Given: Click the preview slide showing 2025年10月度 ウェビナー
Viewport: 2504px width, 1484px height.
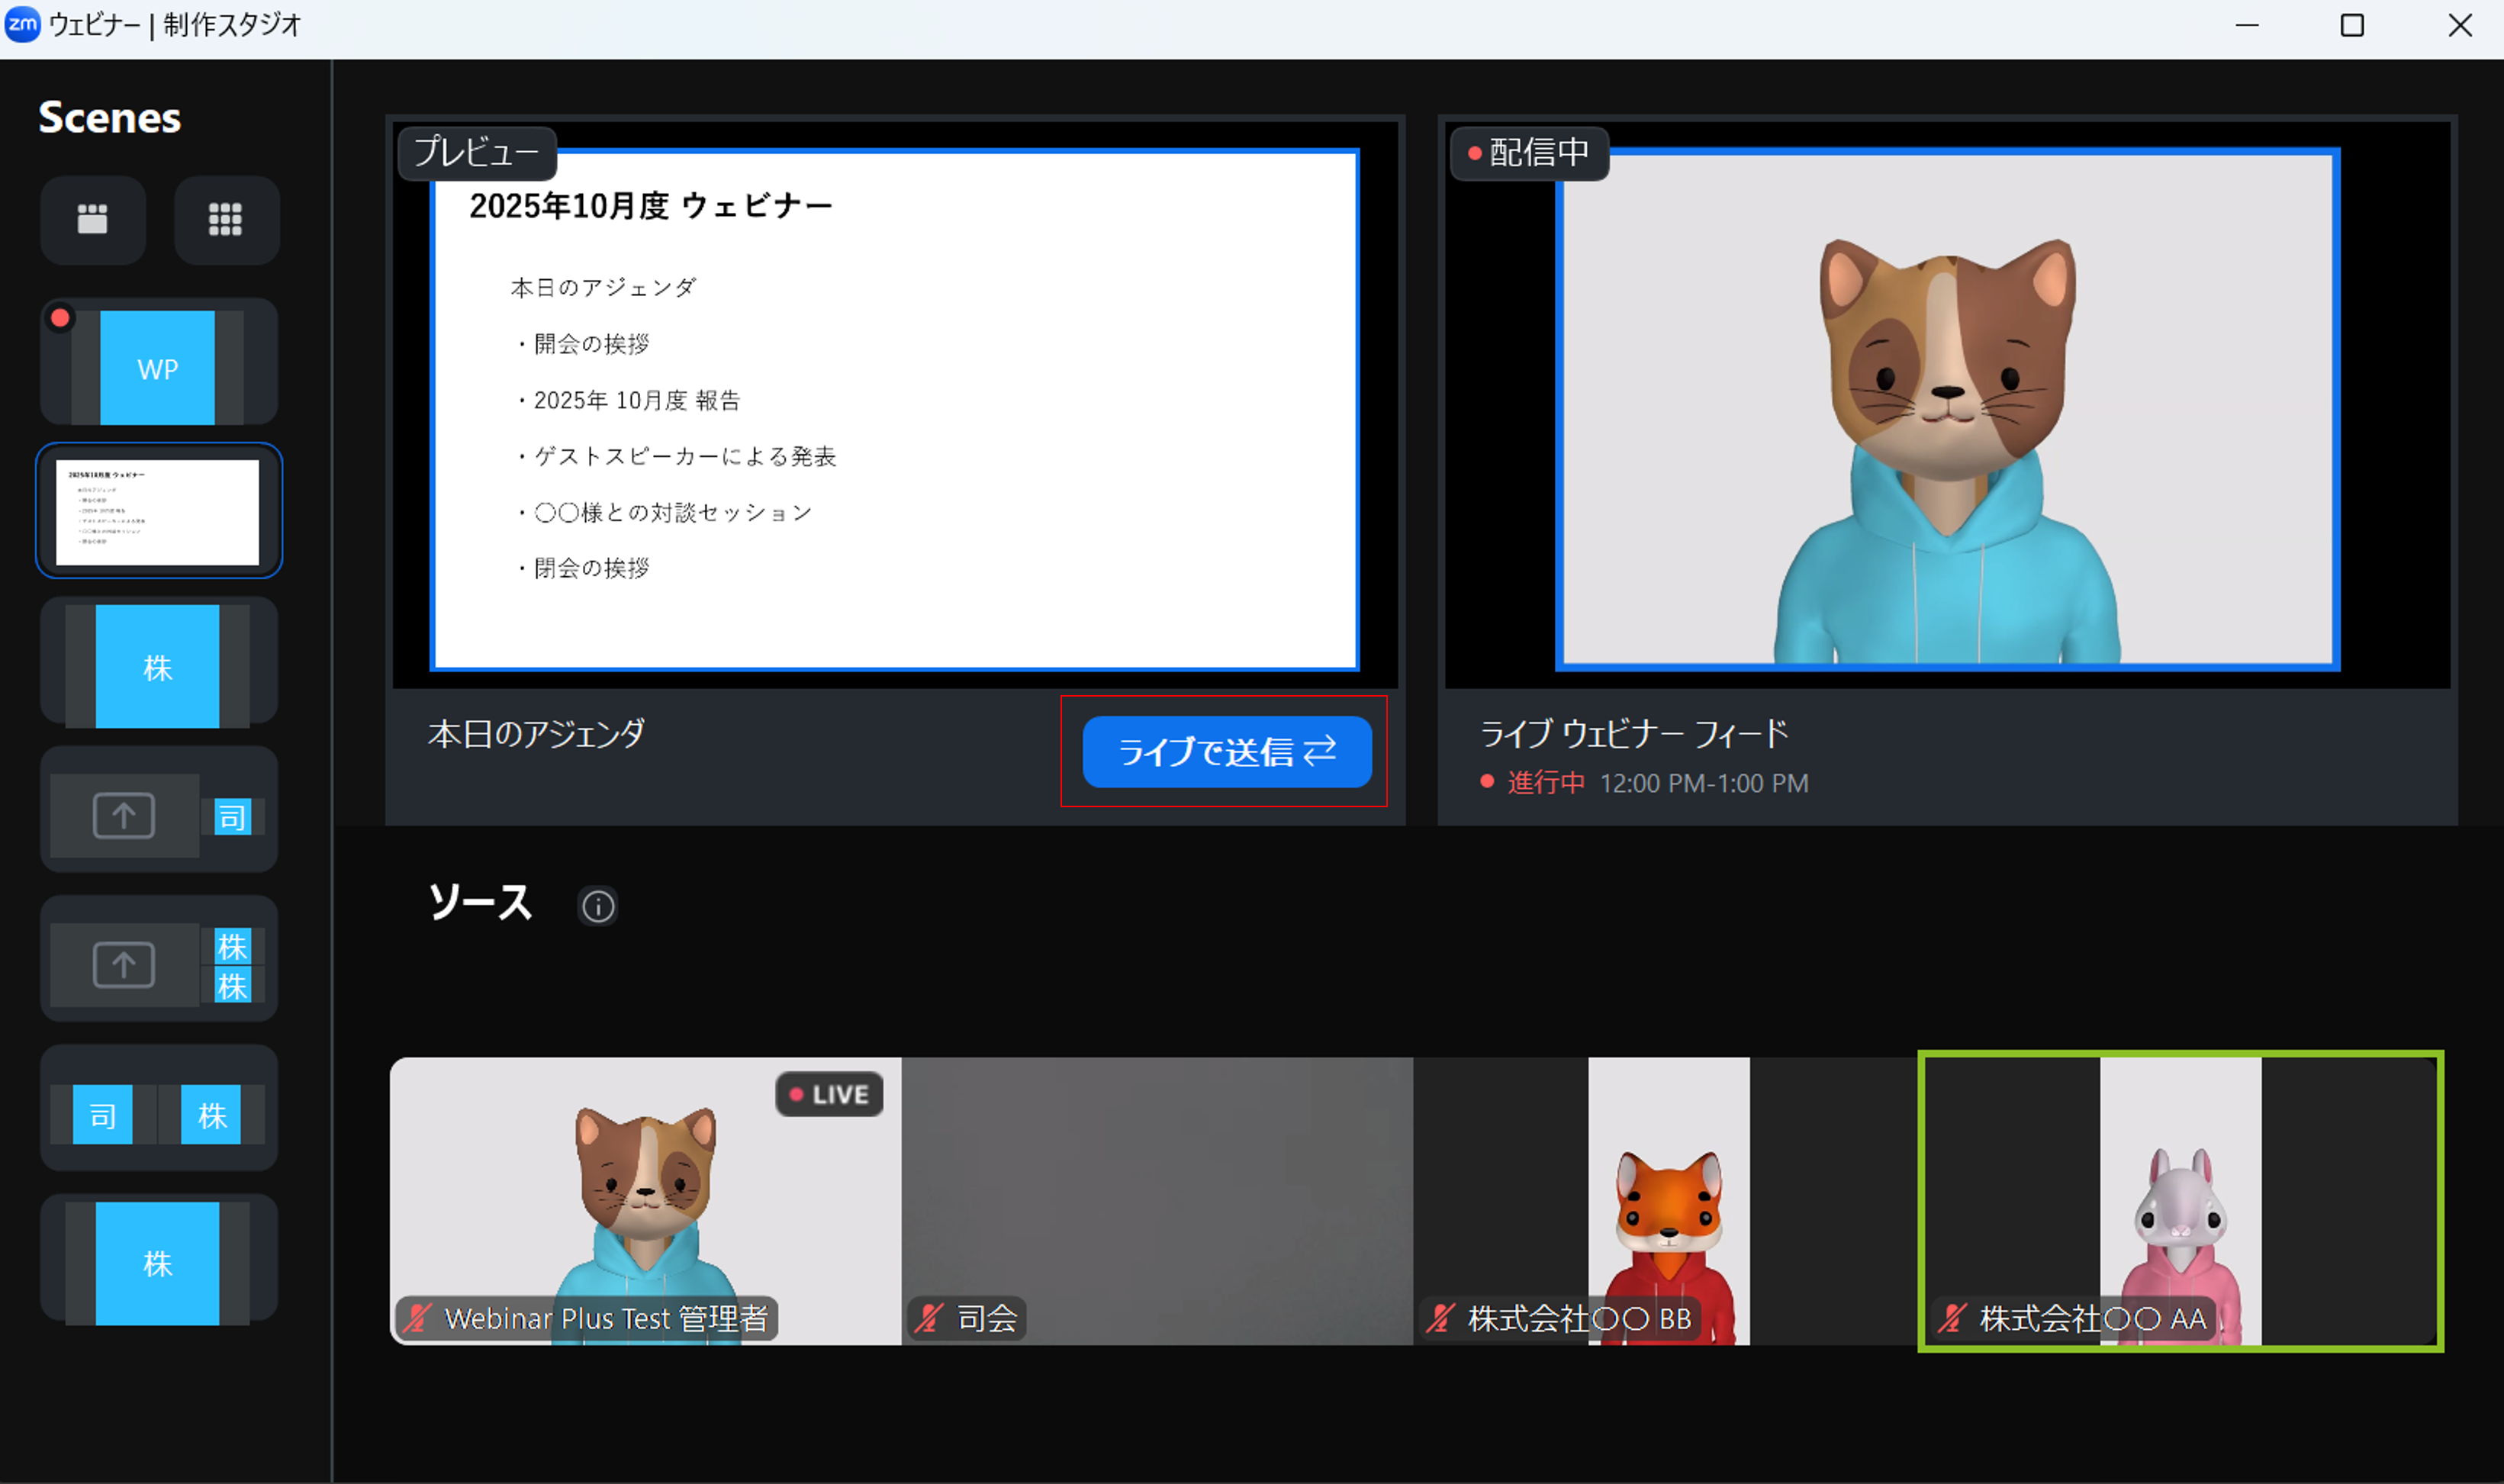Looking at the screenshot, I should point(895,410).
